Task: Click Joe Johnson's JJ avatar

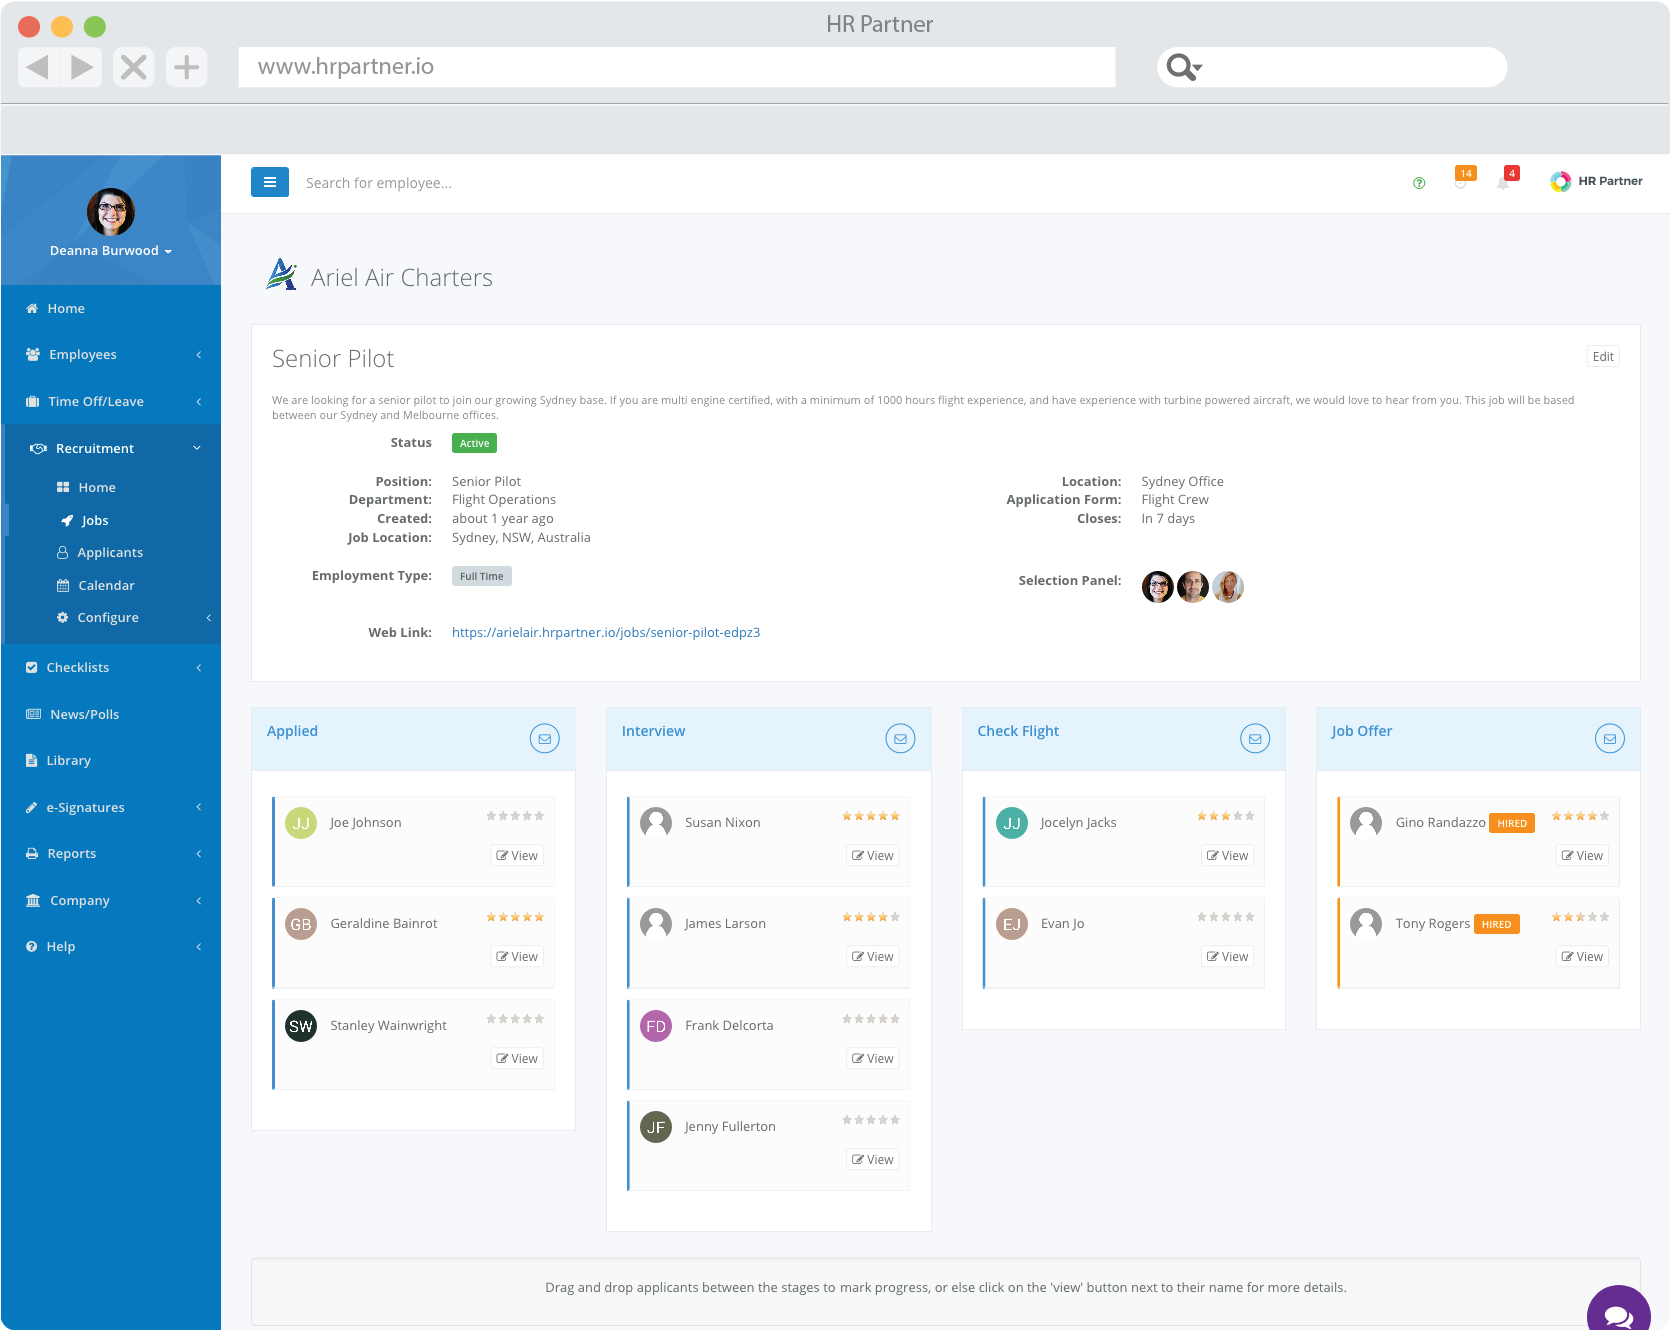Action: [301, 823]
